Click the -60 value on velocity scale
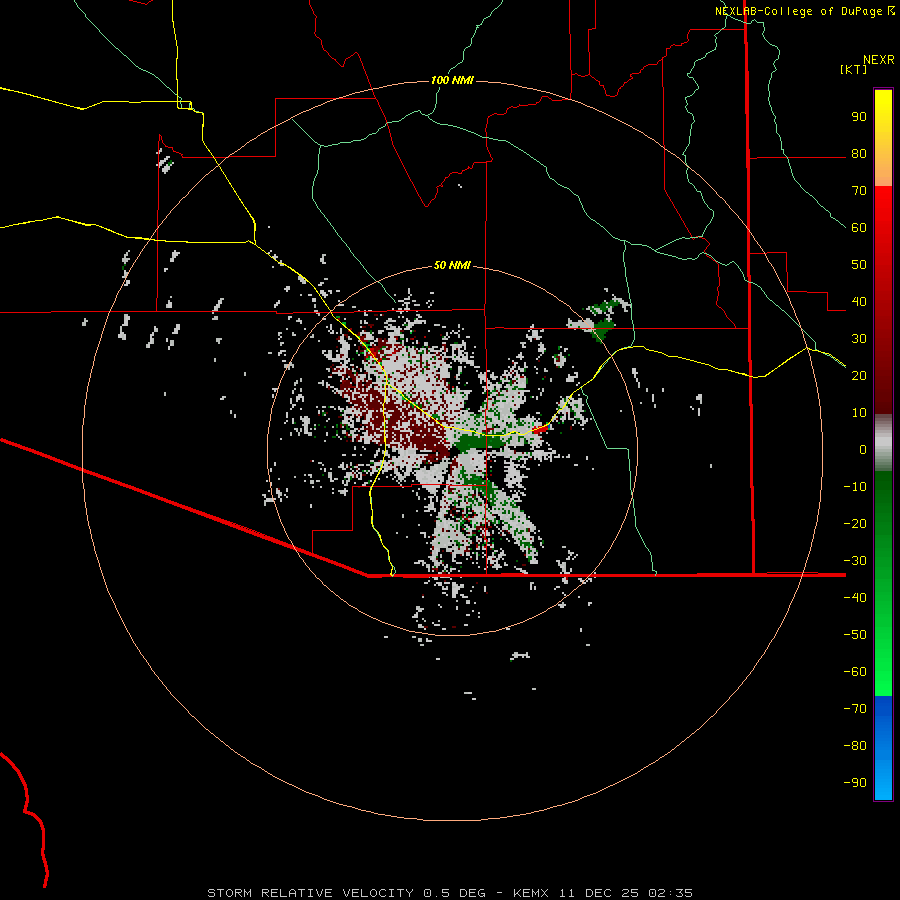The image size is (900, 900). click(x=855, y=672)
